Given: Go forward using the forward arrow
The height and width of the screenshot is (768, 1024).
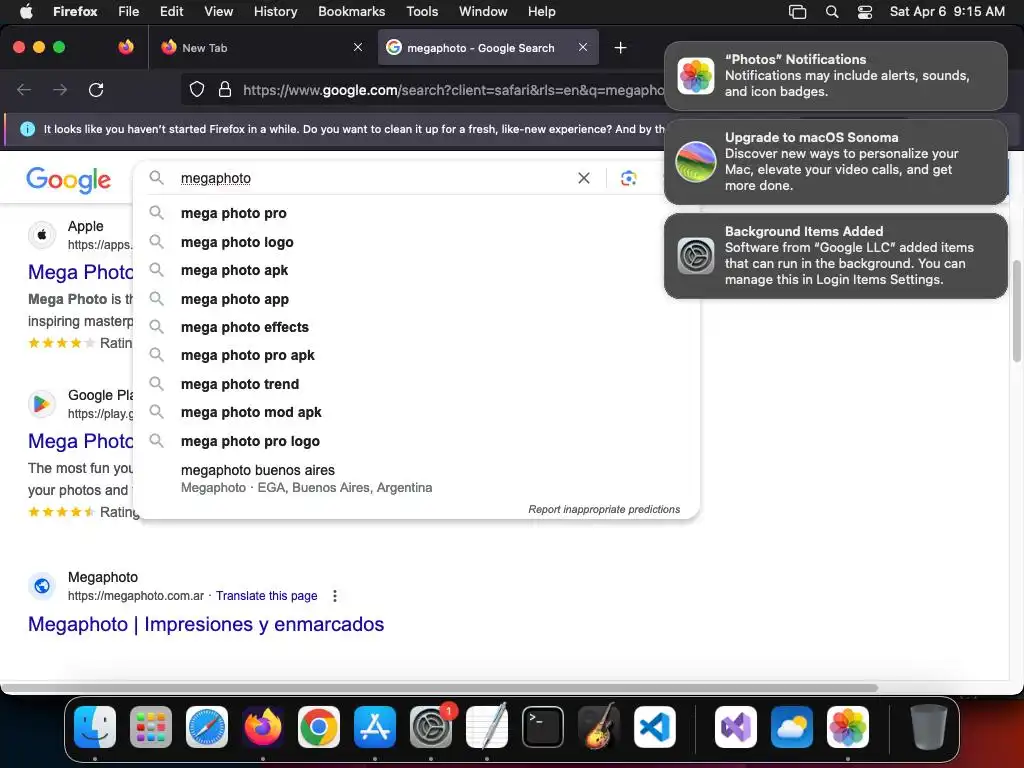Looking at the screenshot, I should click(x=60, y=89).
